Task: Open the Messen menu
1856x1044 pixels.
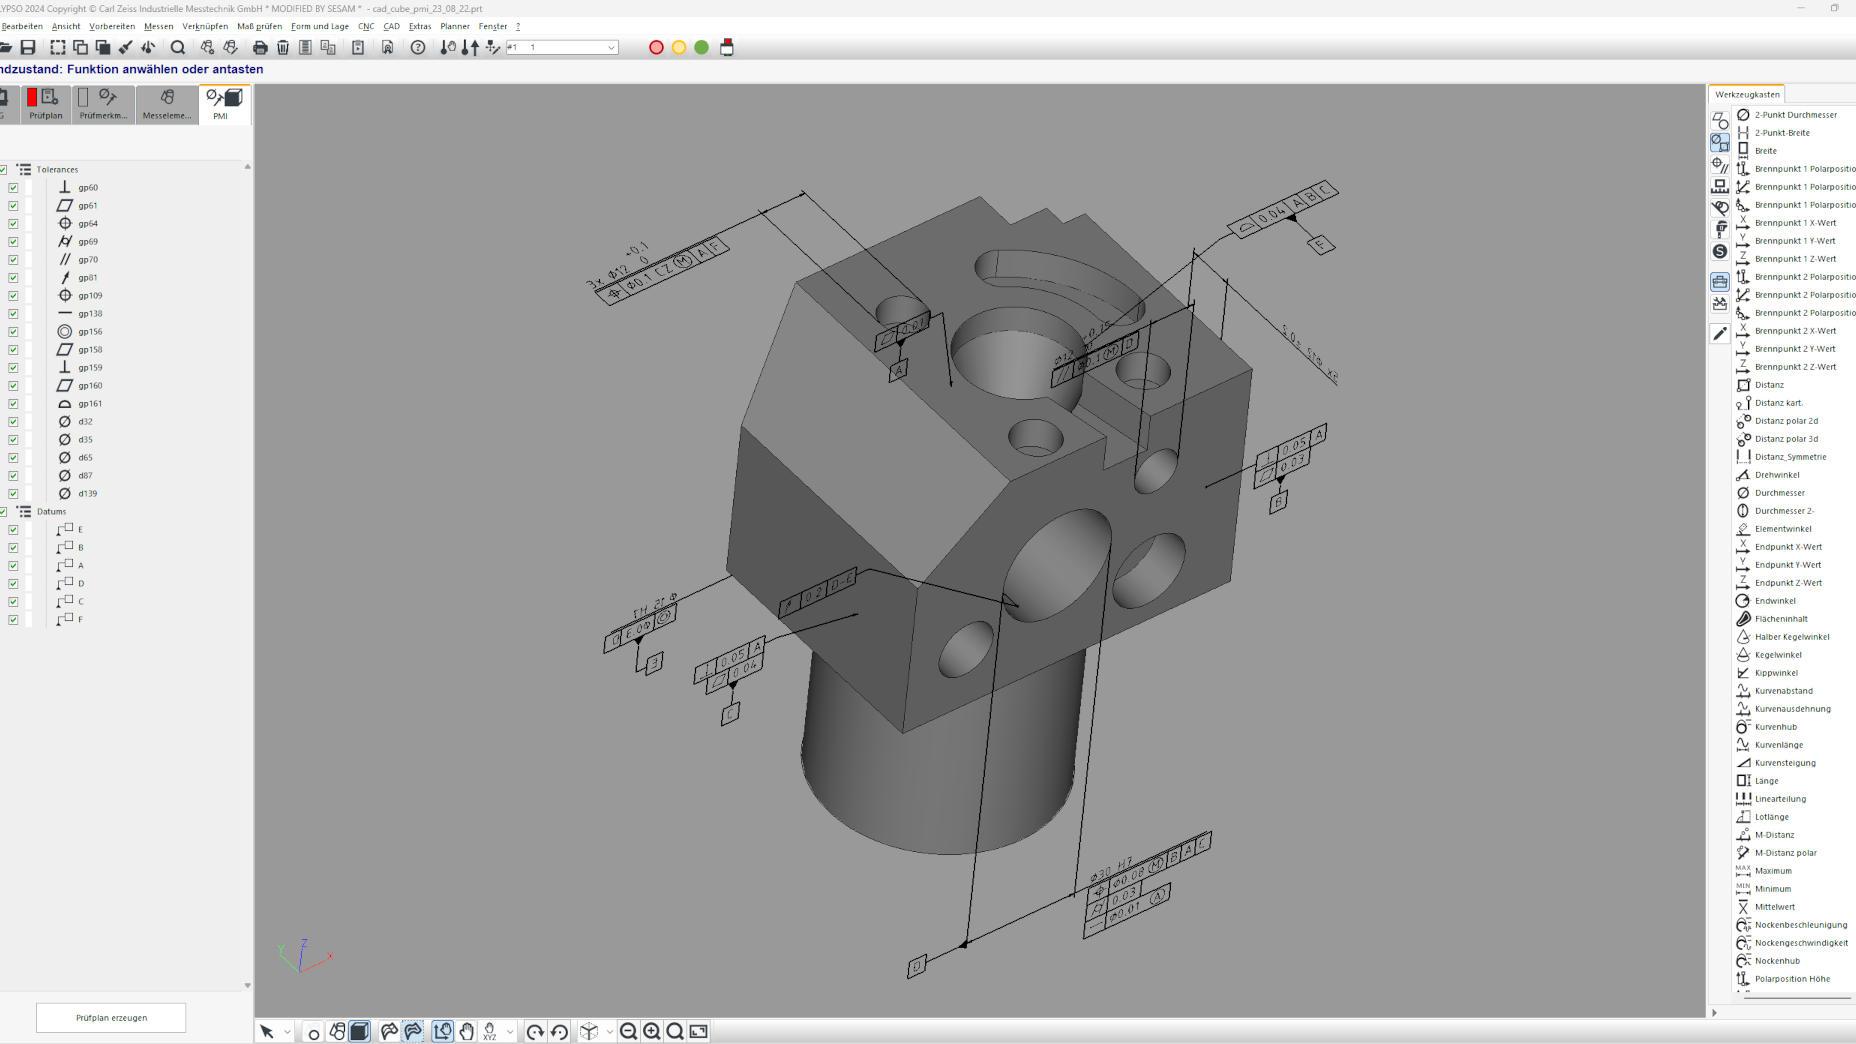Action: pos(158,27)
